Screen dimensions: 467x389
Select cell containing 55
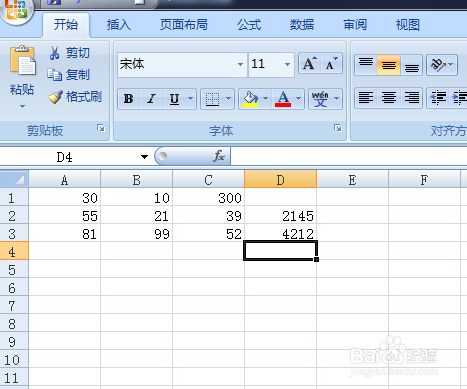point(64,216)
